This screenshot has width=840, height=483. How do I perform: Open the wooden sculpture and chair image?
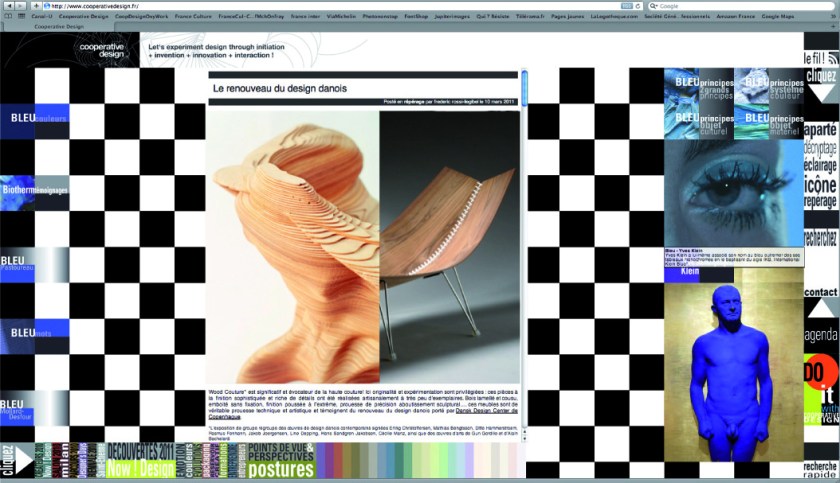click(364, 247)
